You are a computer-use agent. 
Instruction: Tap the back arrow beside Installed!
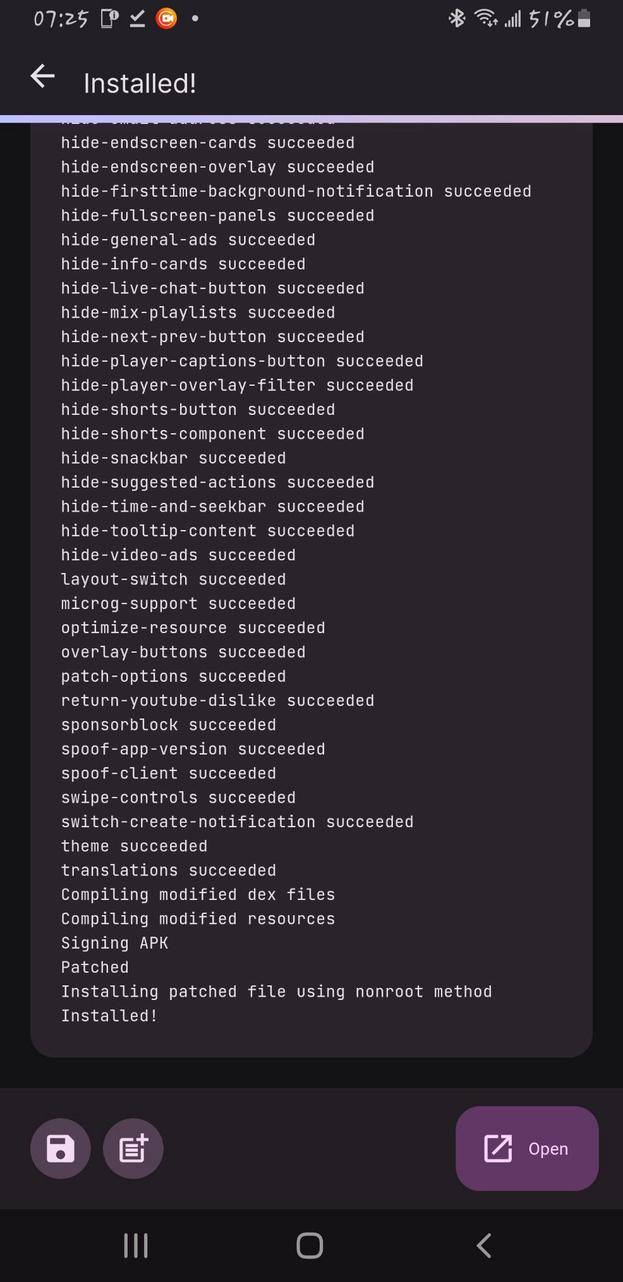point(42,76)
